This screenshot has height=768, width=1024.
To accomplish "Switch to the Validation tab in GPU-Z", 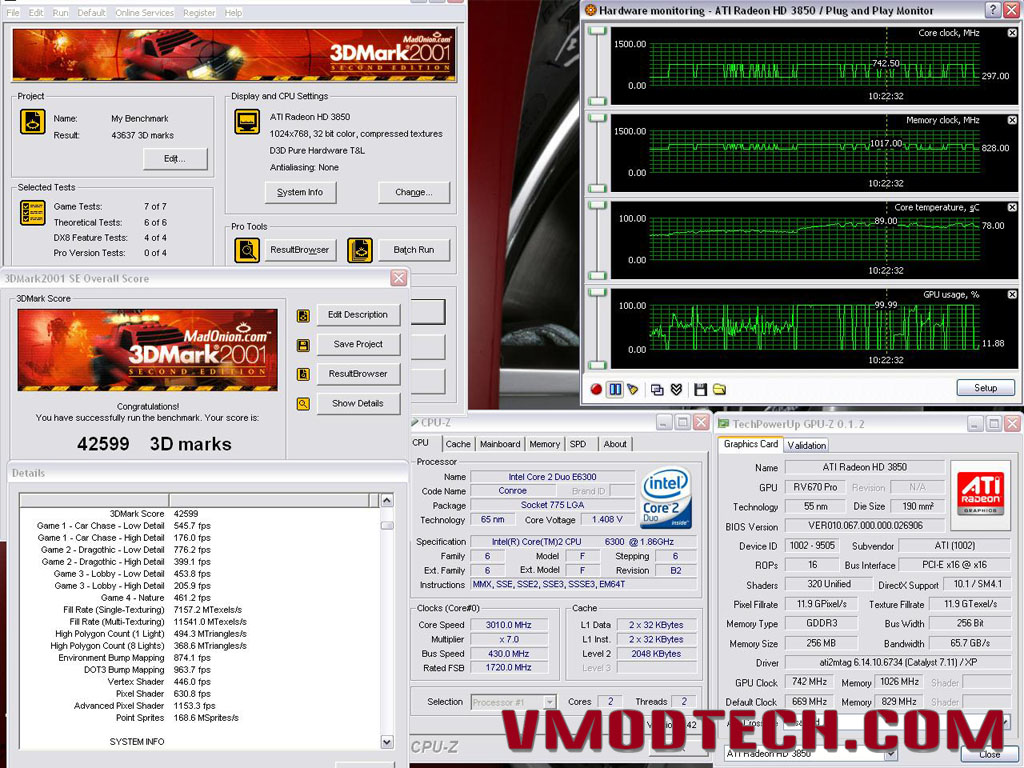I will [x=807, y=445].
